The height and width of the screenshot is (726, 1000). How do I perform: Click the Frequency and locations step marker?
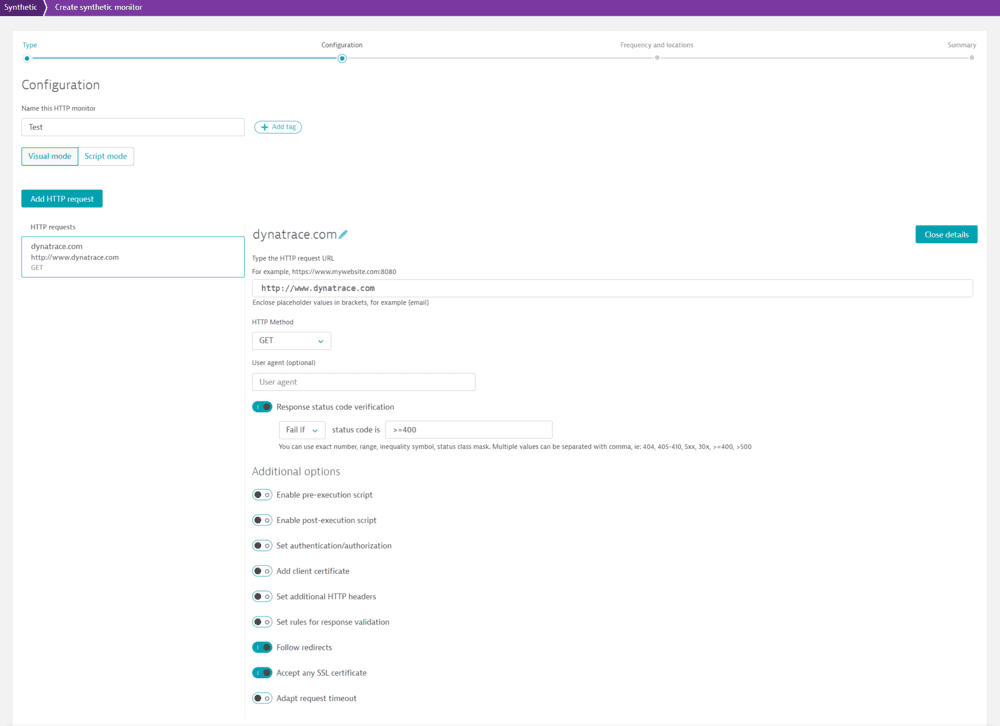pyautogui.click(x=657, y=58)
